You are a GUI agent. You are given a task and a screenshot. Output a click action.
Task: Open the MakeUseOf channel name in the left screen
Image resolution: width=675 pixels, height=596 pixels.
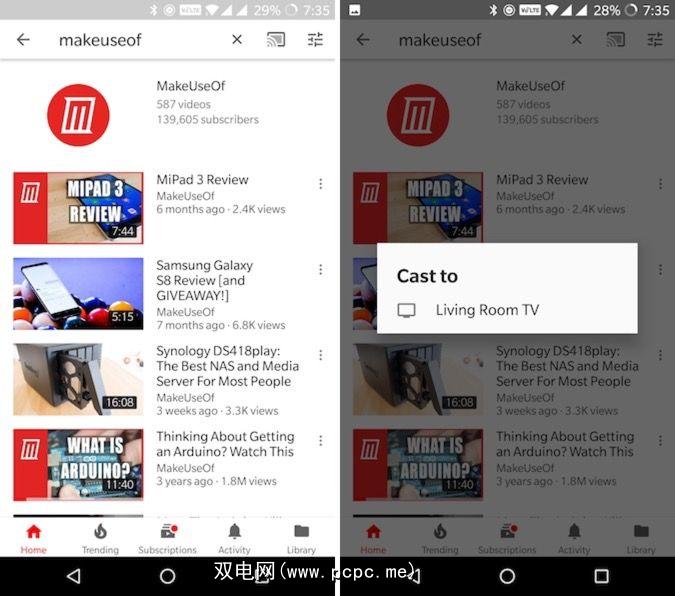[x=191, y=86]
